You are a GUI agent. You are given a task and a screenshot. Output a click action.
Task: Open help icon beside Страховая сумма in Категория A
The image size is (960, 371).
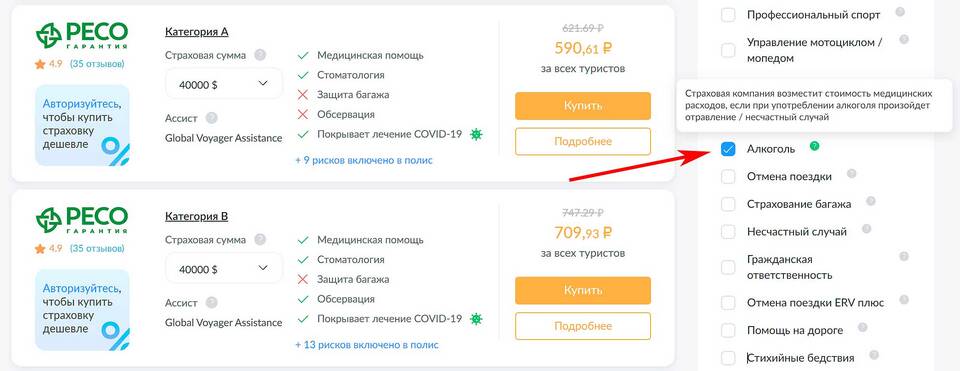(x=260, y=55)
